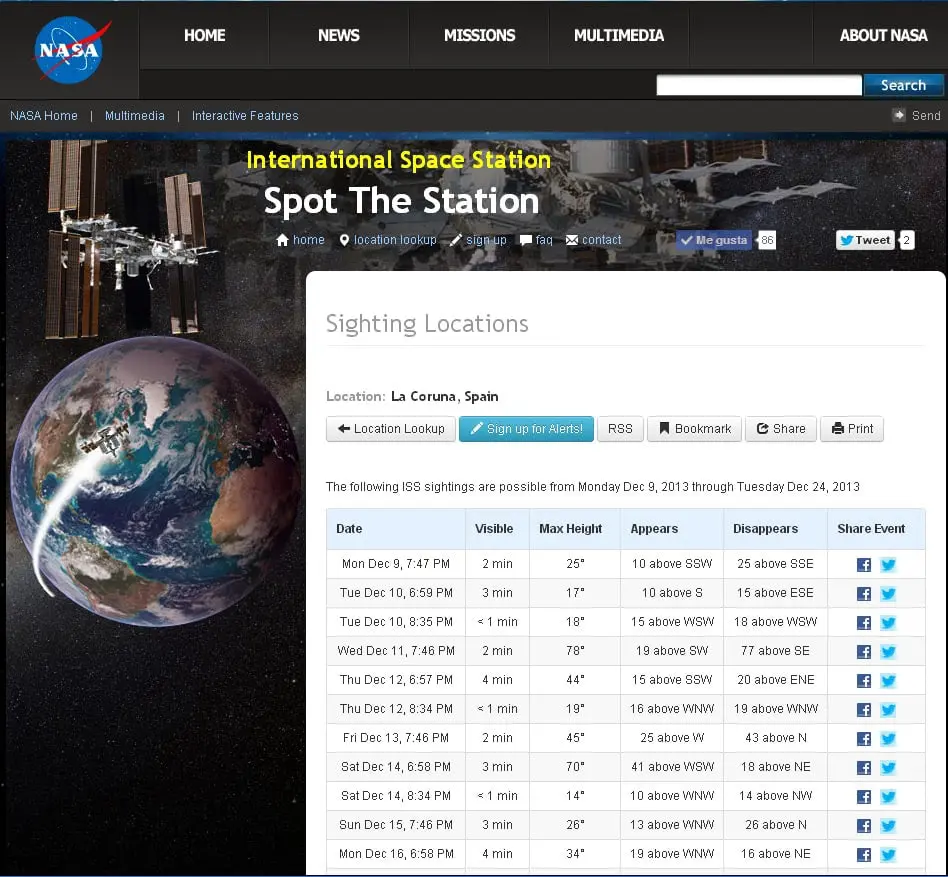Click the Send arrow icon

pos(899,115)
